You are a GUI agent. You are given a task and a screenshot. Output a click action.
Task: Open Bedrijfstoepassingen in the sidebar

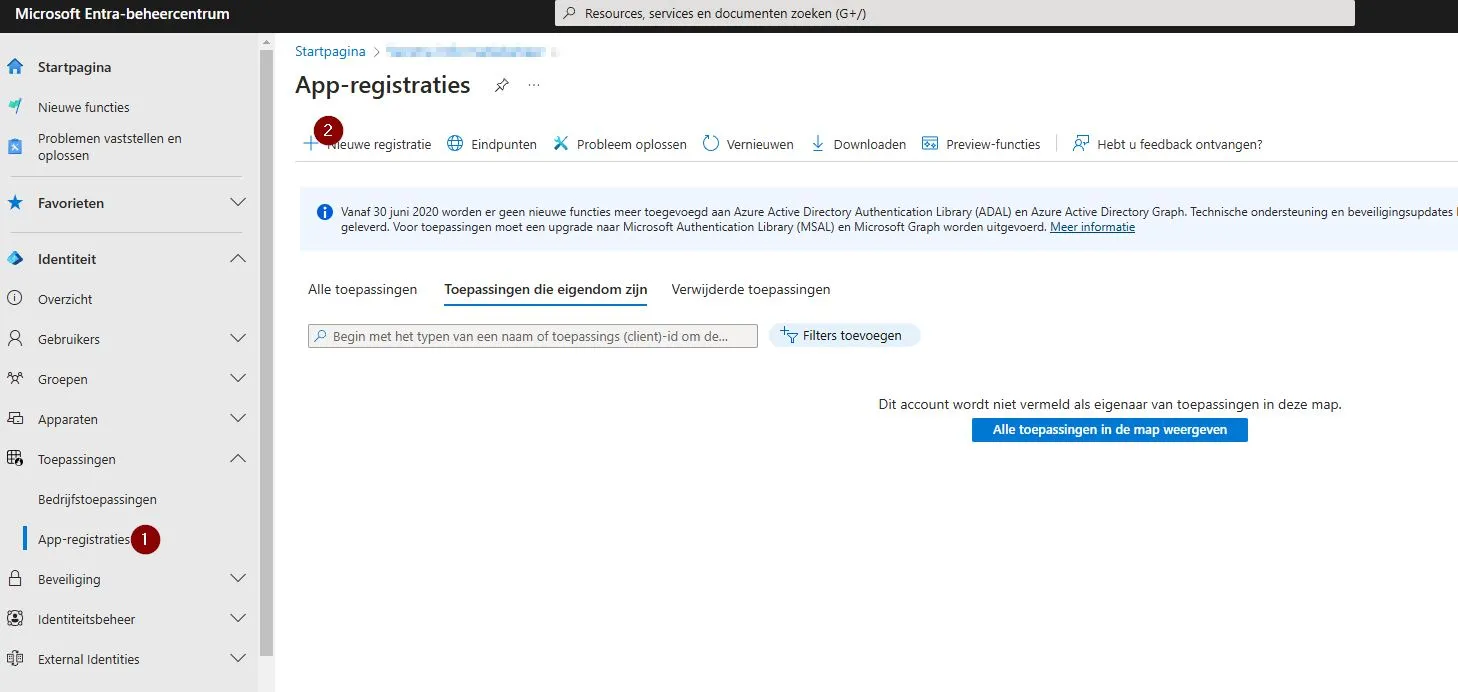(97, 499)
